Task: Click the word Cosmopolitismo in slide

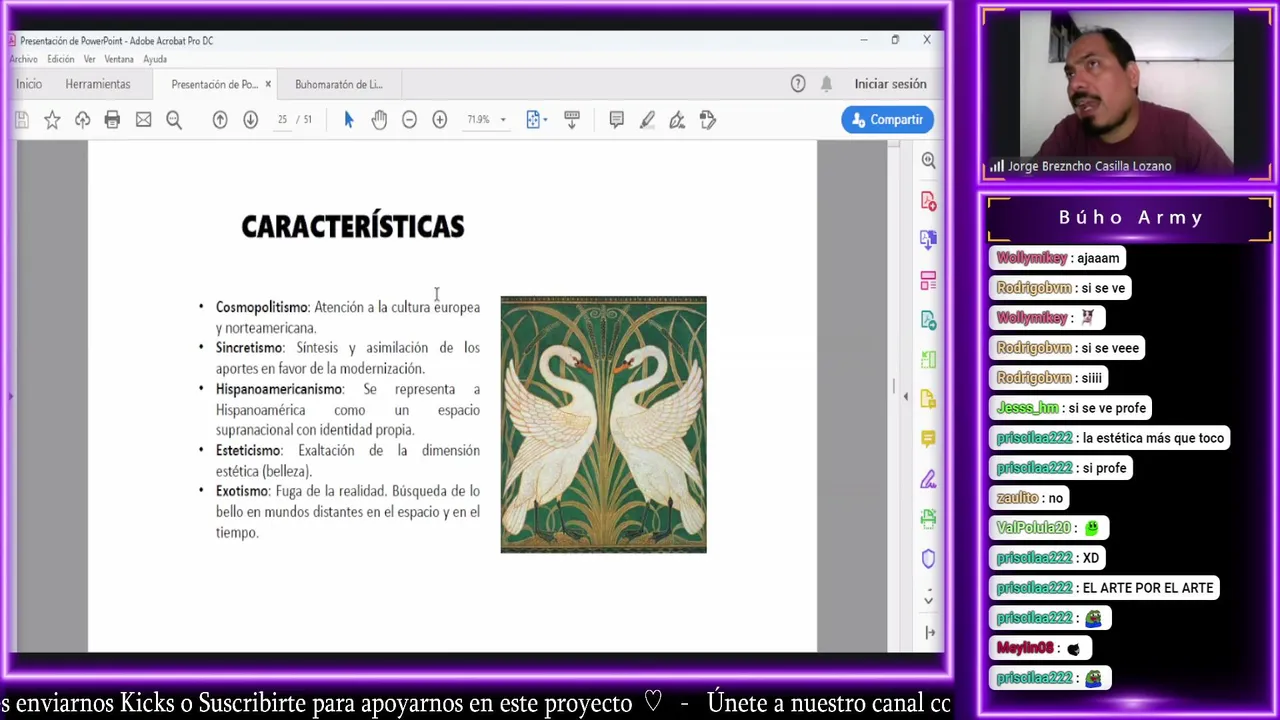Action: coord(262,307)
